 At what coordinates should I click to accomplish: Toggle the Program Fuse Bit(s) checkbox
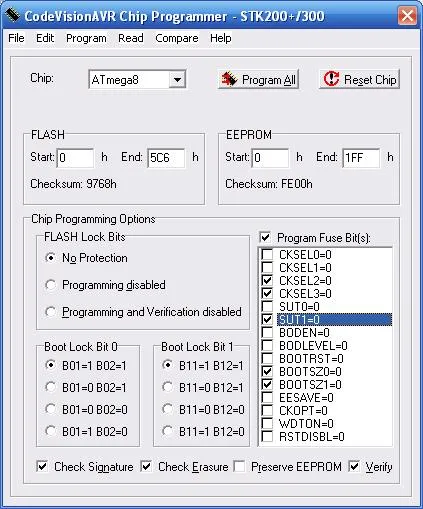[265, 238]
